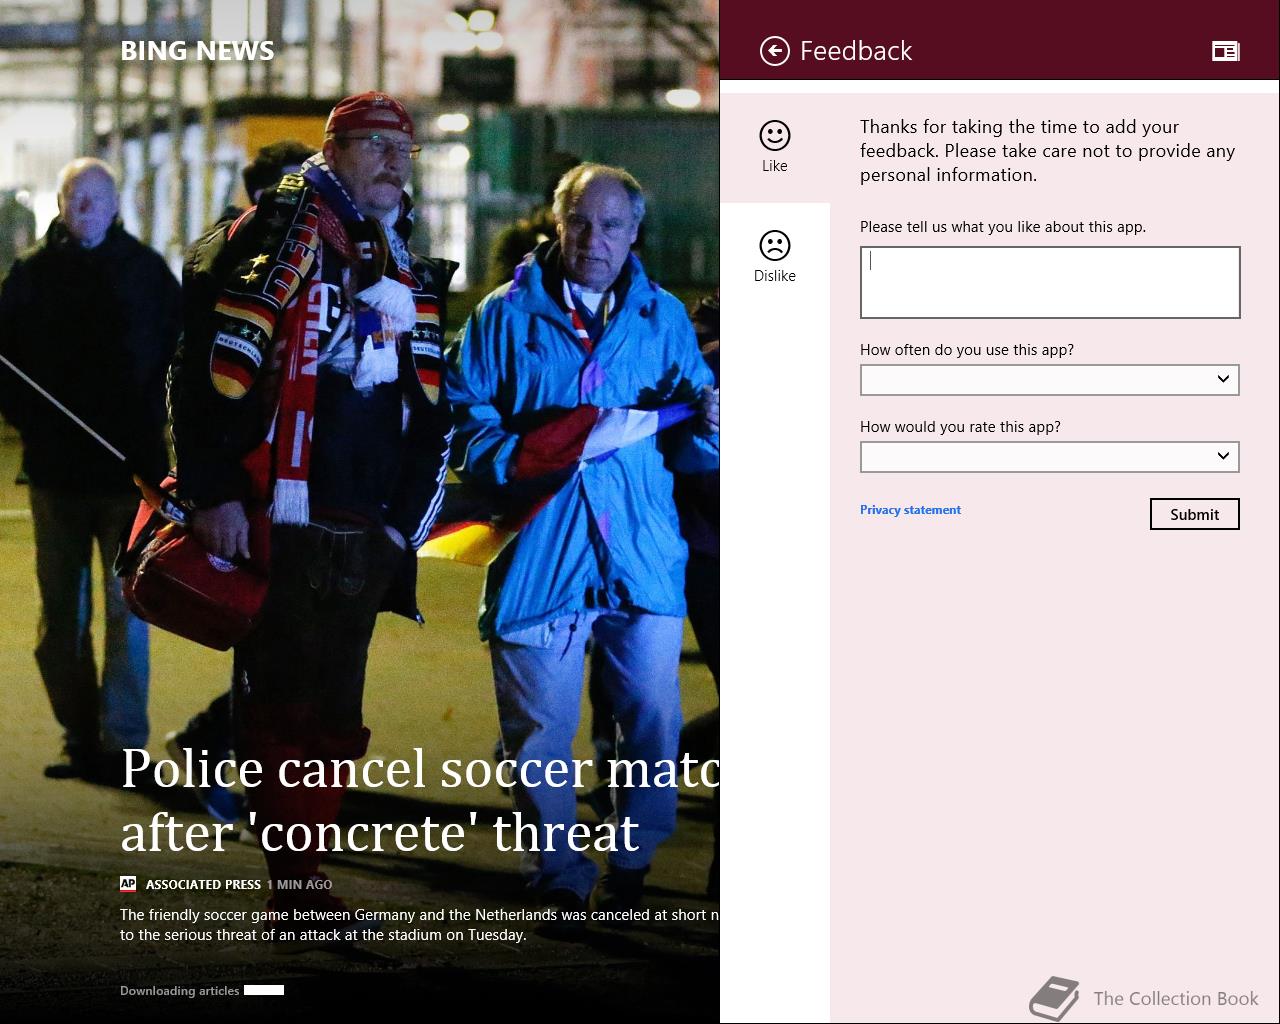Screen dimensions: 1280x1024
Task: Open the Privacy statement link
Action: coord(910,510)
